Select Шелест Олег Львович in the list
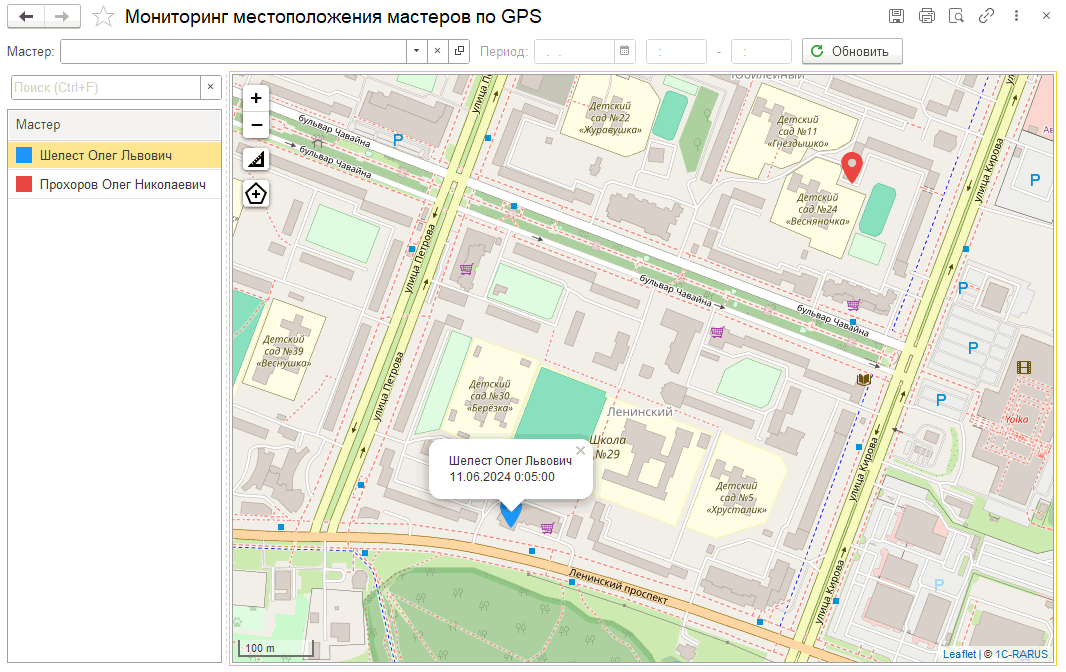Viewport: 1066px width, 672px height. point(114,155)
